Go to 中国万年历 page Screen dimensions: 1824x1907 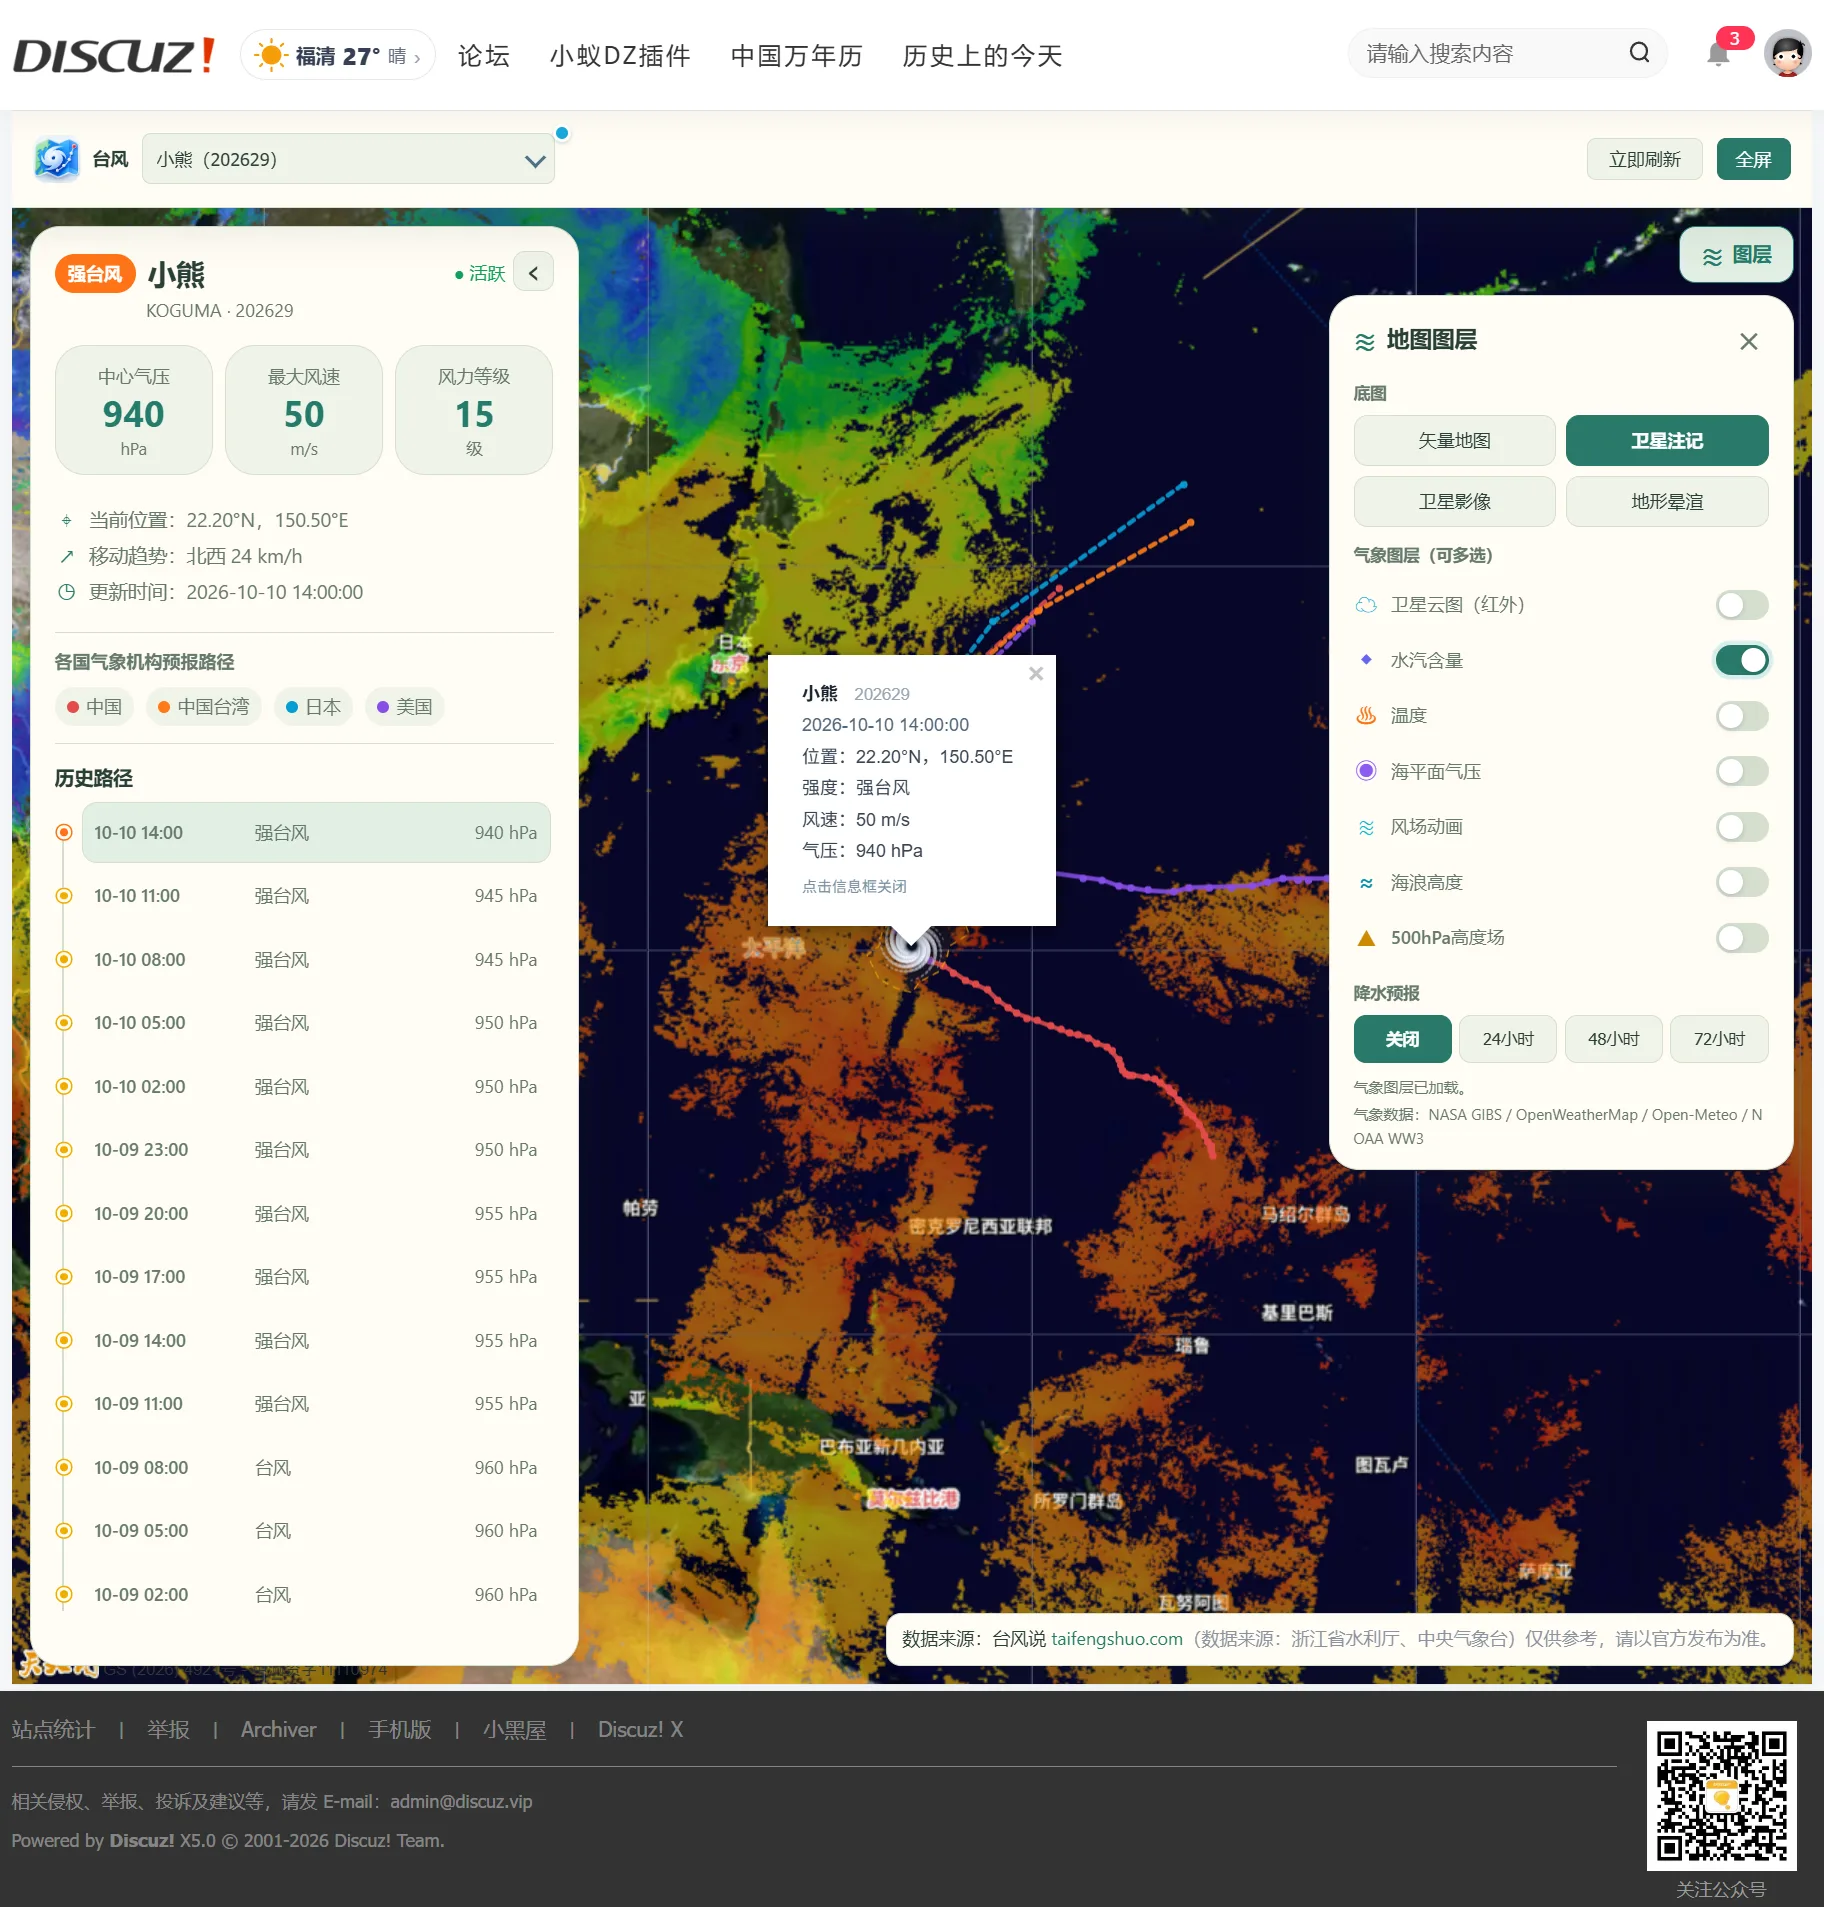point(796,55)
